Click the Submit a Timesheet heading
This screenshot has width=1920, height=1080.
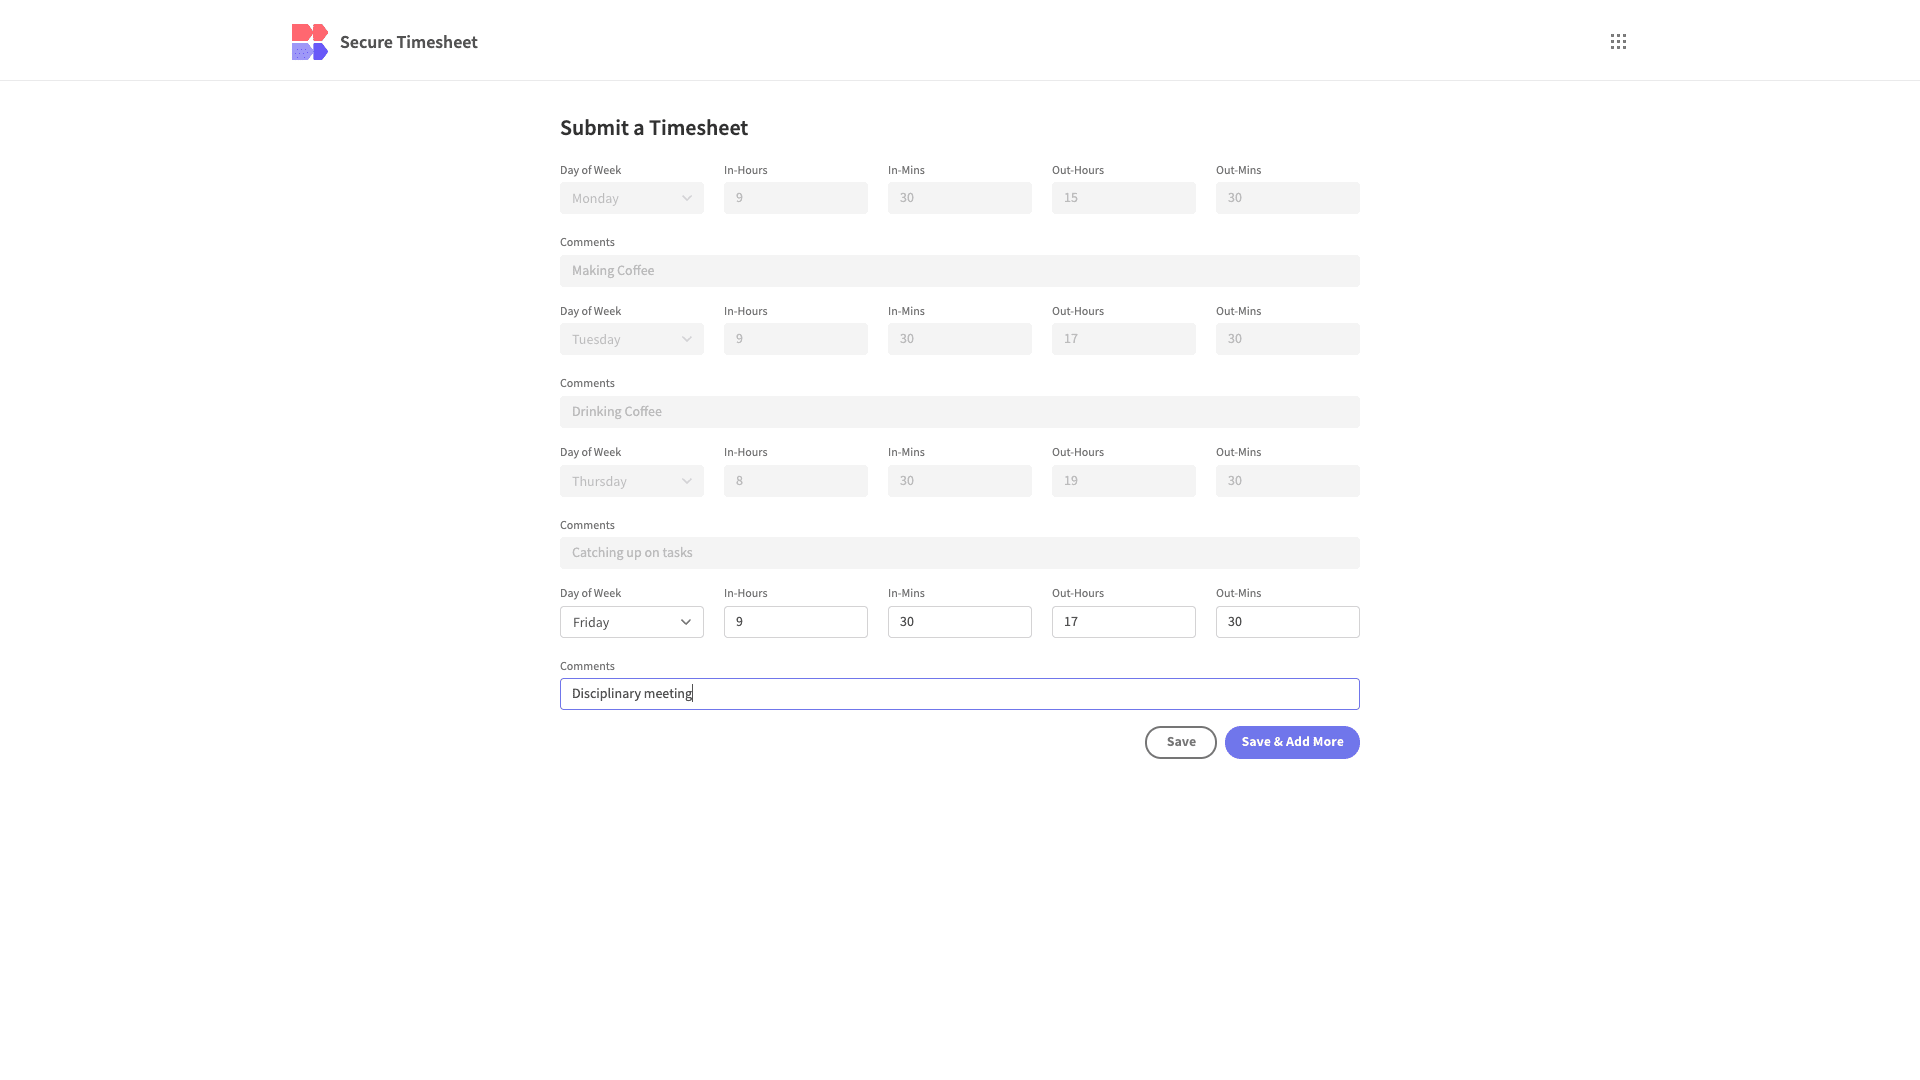coord(654,128)
